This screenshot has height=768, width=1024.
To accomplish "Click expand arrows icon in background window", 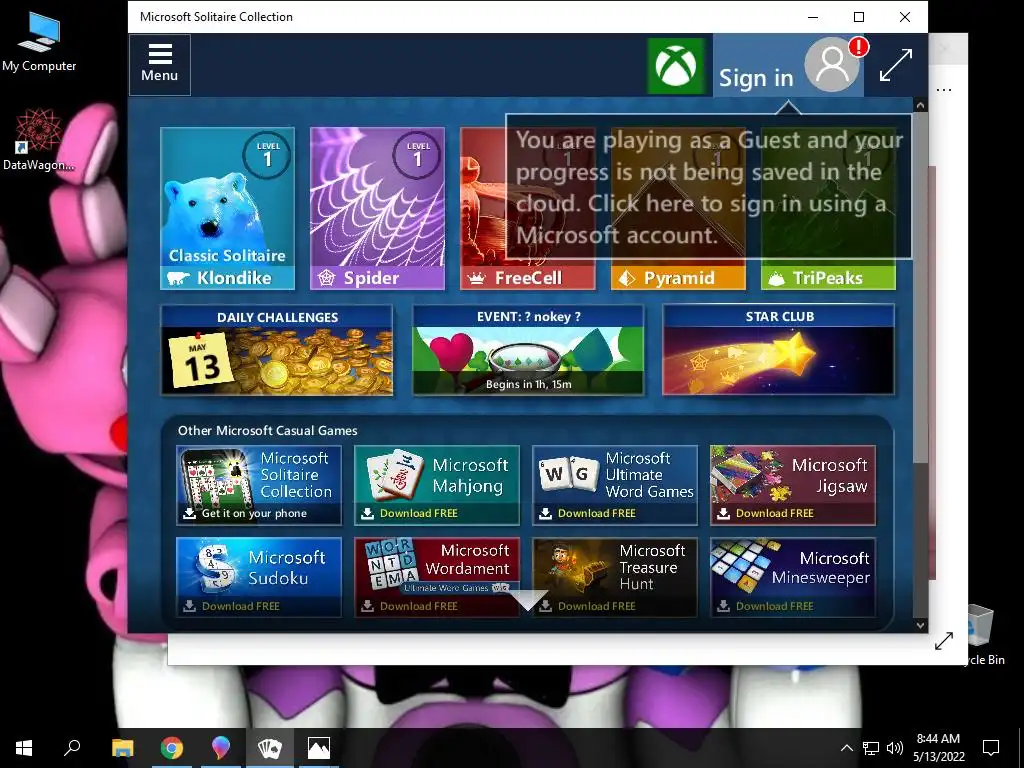I will tap(944, 641).
